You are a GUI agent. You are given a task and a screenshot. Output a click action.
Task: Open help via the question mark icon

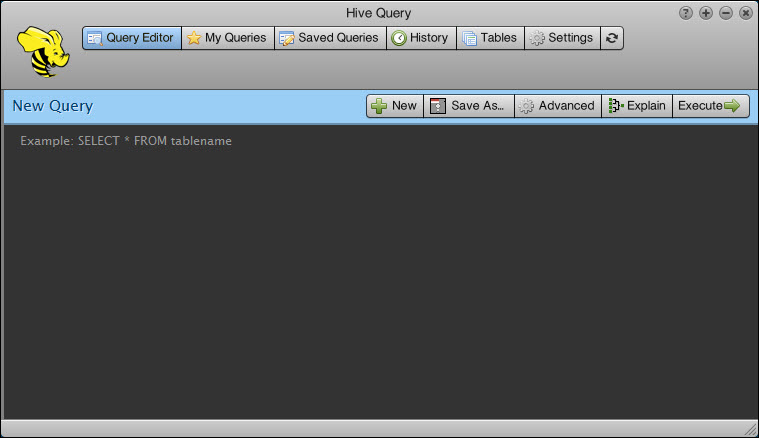click(686, 13)
